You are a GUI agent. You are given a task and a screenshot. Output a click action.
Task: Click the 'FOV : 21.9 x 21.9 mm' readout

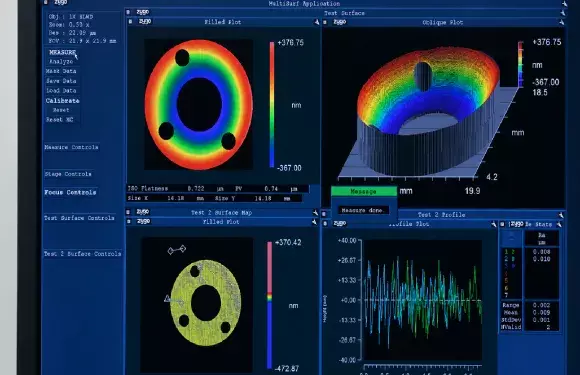point(82,41)
